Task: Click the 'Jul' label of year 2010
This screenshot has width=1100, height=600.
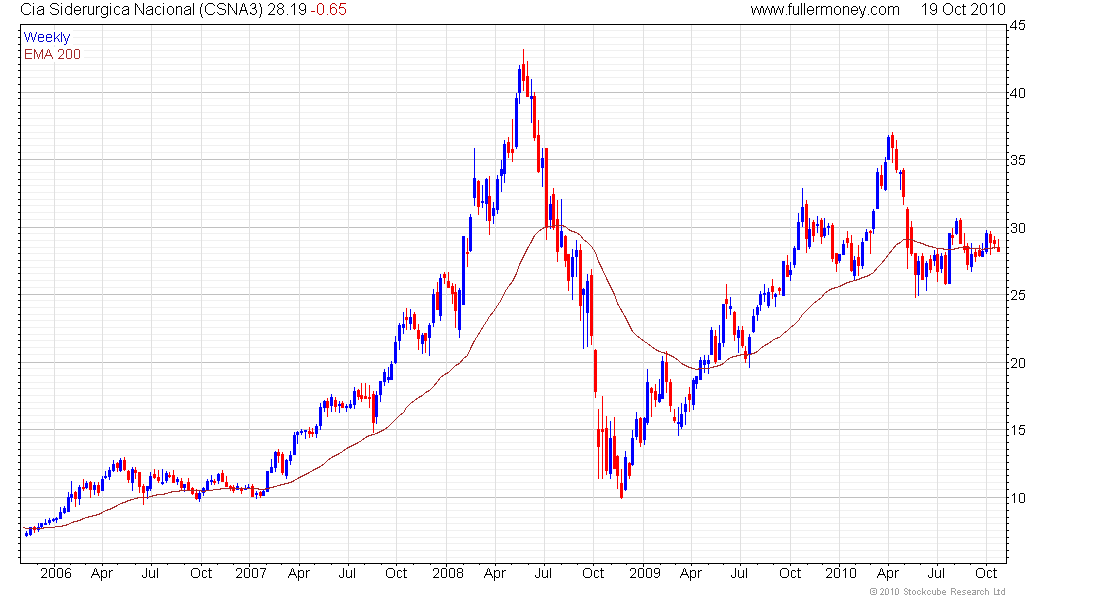Action: tap(937, 573)
